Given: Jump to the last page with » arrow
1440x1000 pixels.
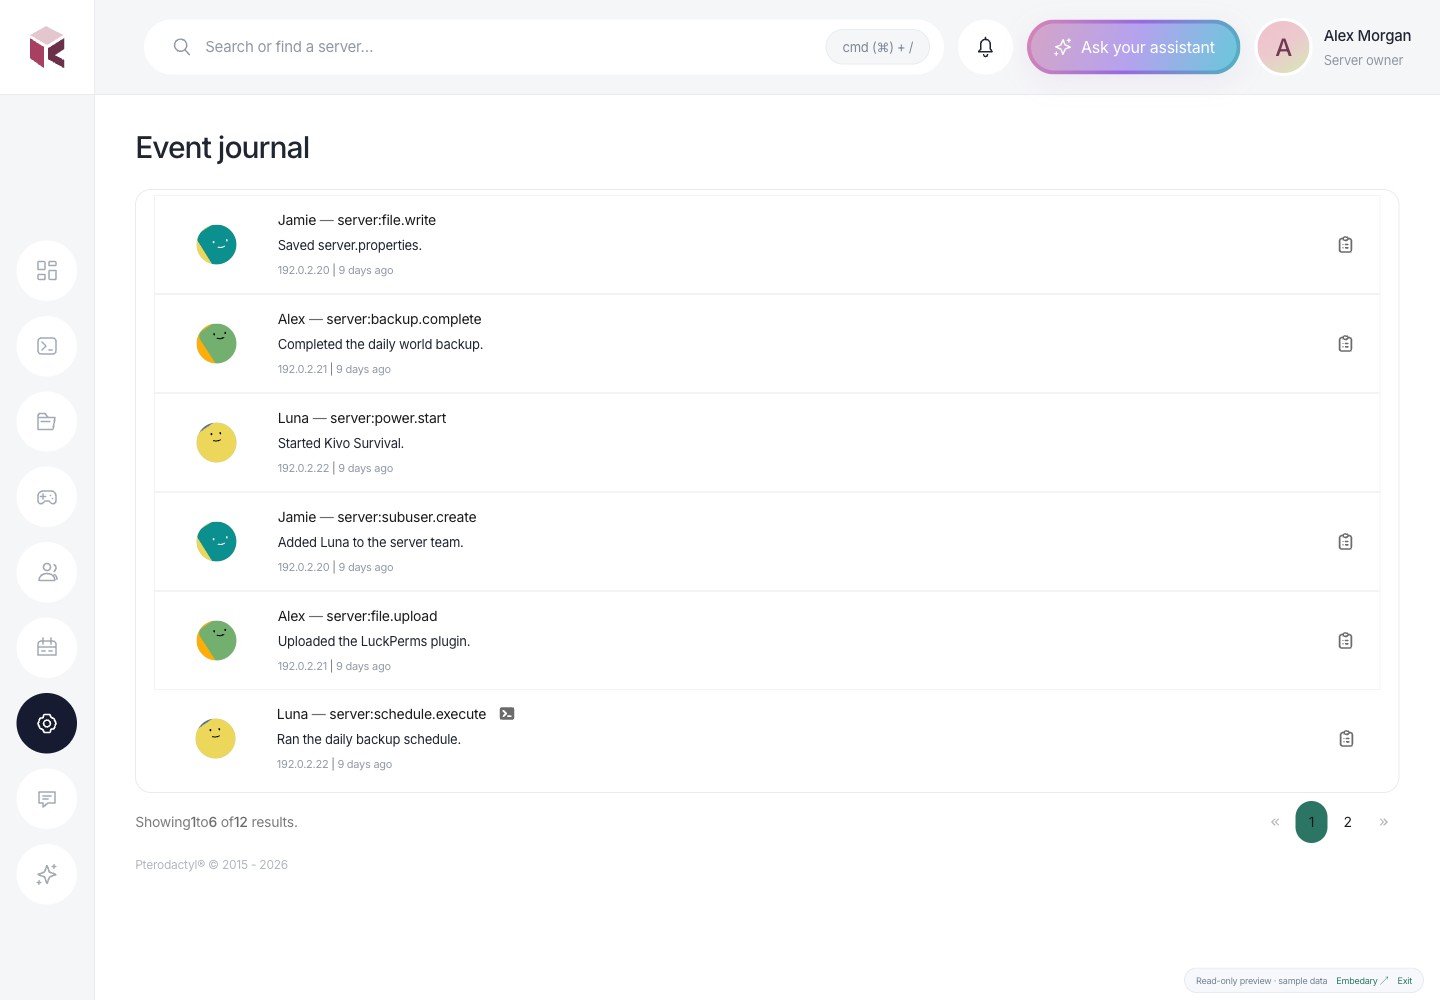Looking at the screenshot, I should (1383, 822).
